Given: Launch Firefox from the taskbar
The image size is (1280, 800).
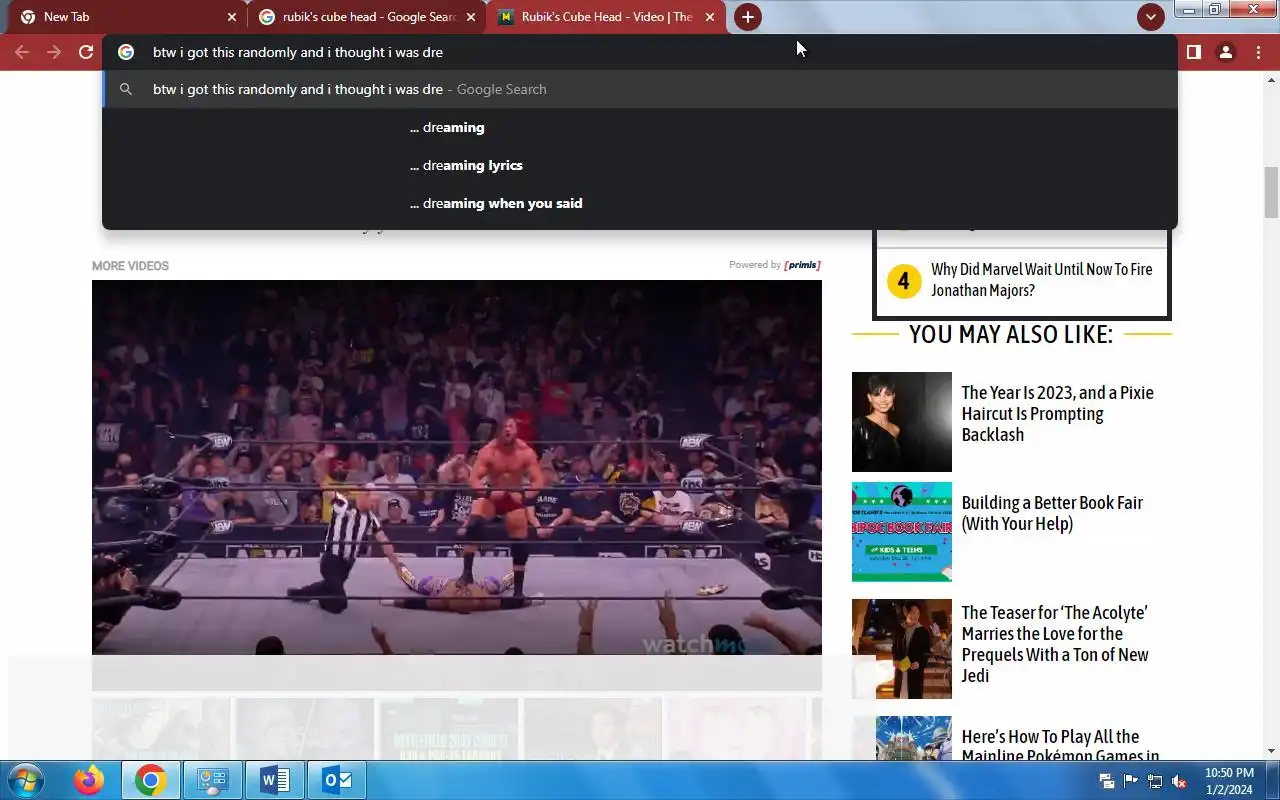Looking at the screenshot, I should (89, 780).
